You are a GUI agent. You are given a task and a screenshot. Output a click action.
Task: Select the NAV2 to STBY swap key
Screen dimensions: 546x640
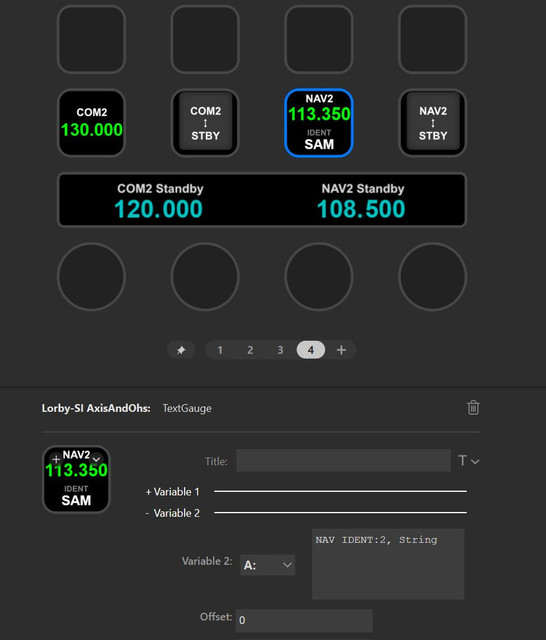[433, 122]
